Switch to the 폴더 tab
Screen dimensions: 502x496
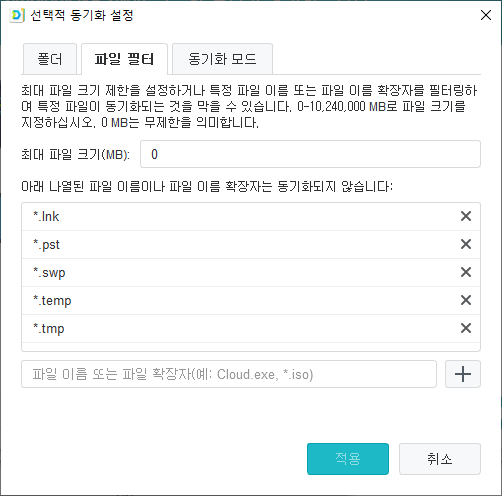pyautogui.click(x=50, y=59)
